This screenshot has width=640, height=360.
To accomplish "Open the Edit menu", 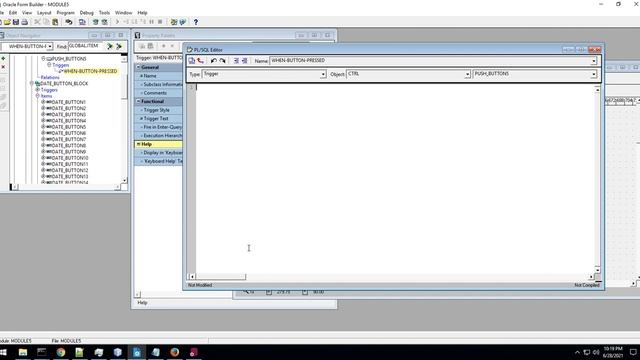I will coord(13,13).
